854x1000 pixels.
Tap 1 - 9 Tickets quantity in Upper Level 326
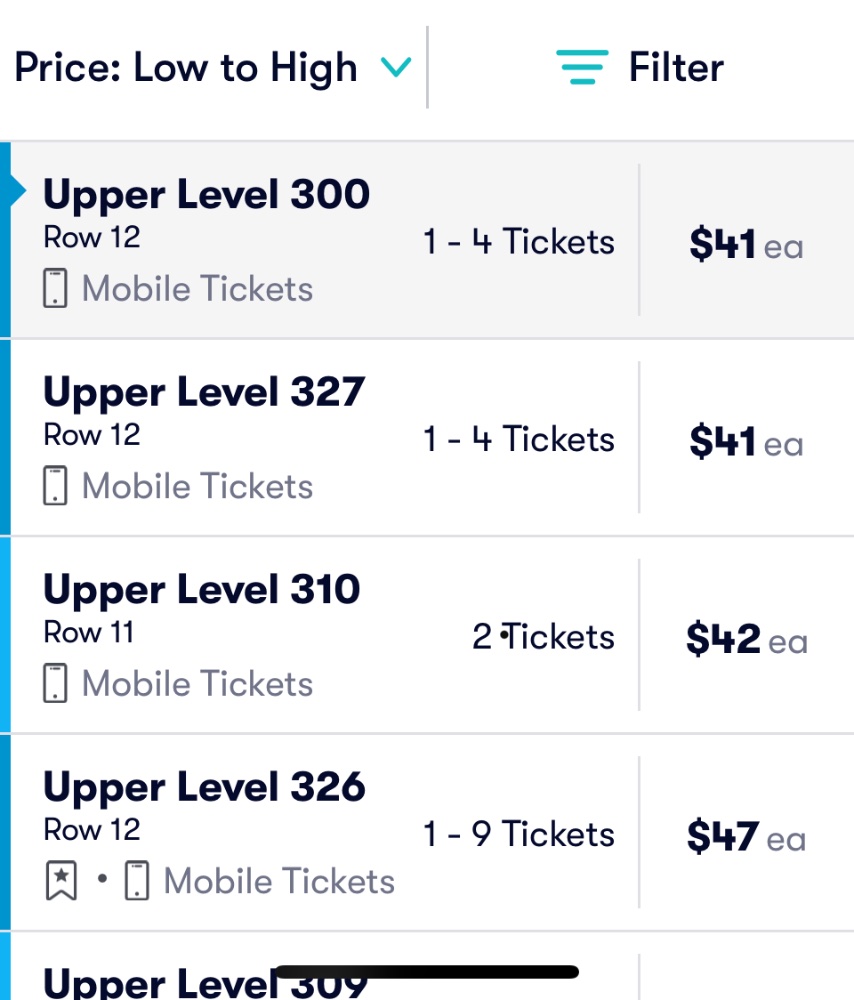(x=519, y=834)
